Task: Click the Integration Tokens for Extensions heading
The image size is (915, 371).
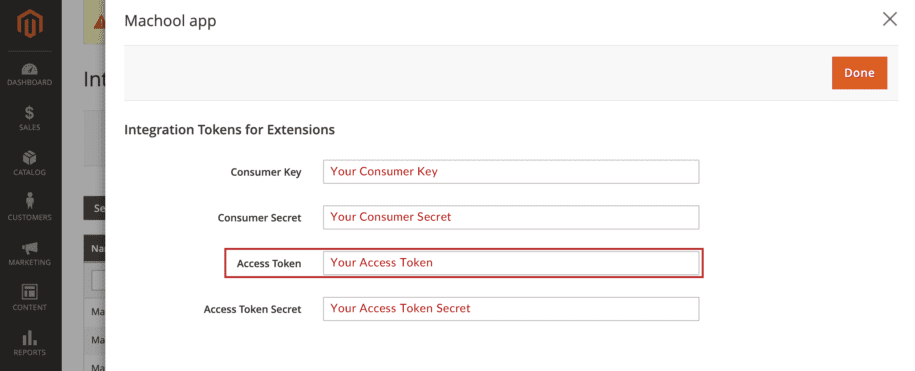Action: pos(229,130)
